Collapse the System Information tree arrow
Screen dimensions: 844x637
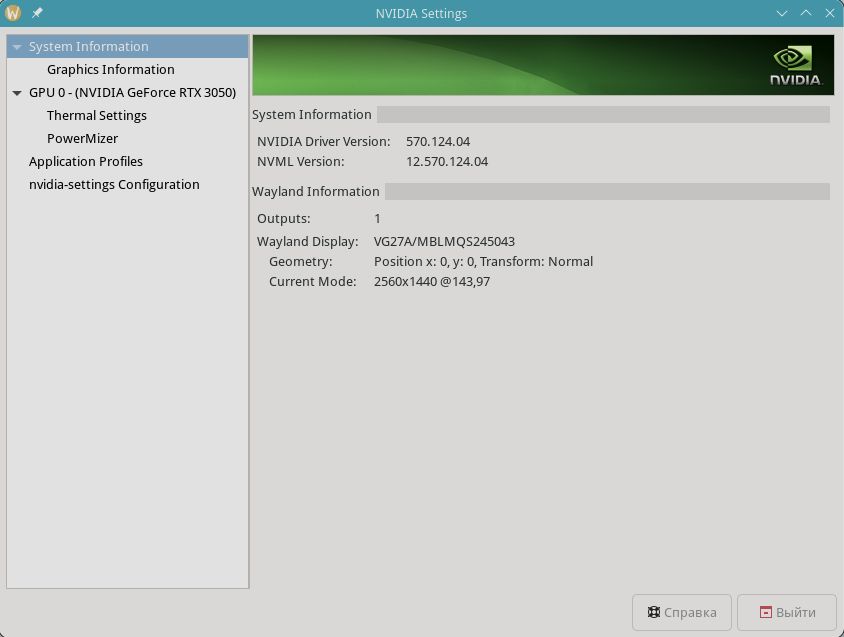pos(17,47)
